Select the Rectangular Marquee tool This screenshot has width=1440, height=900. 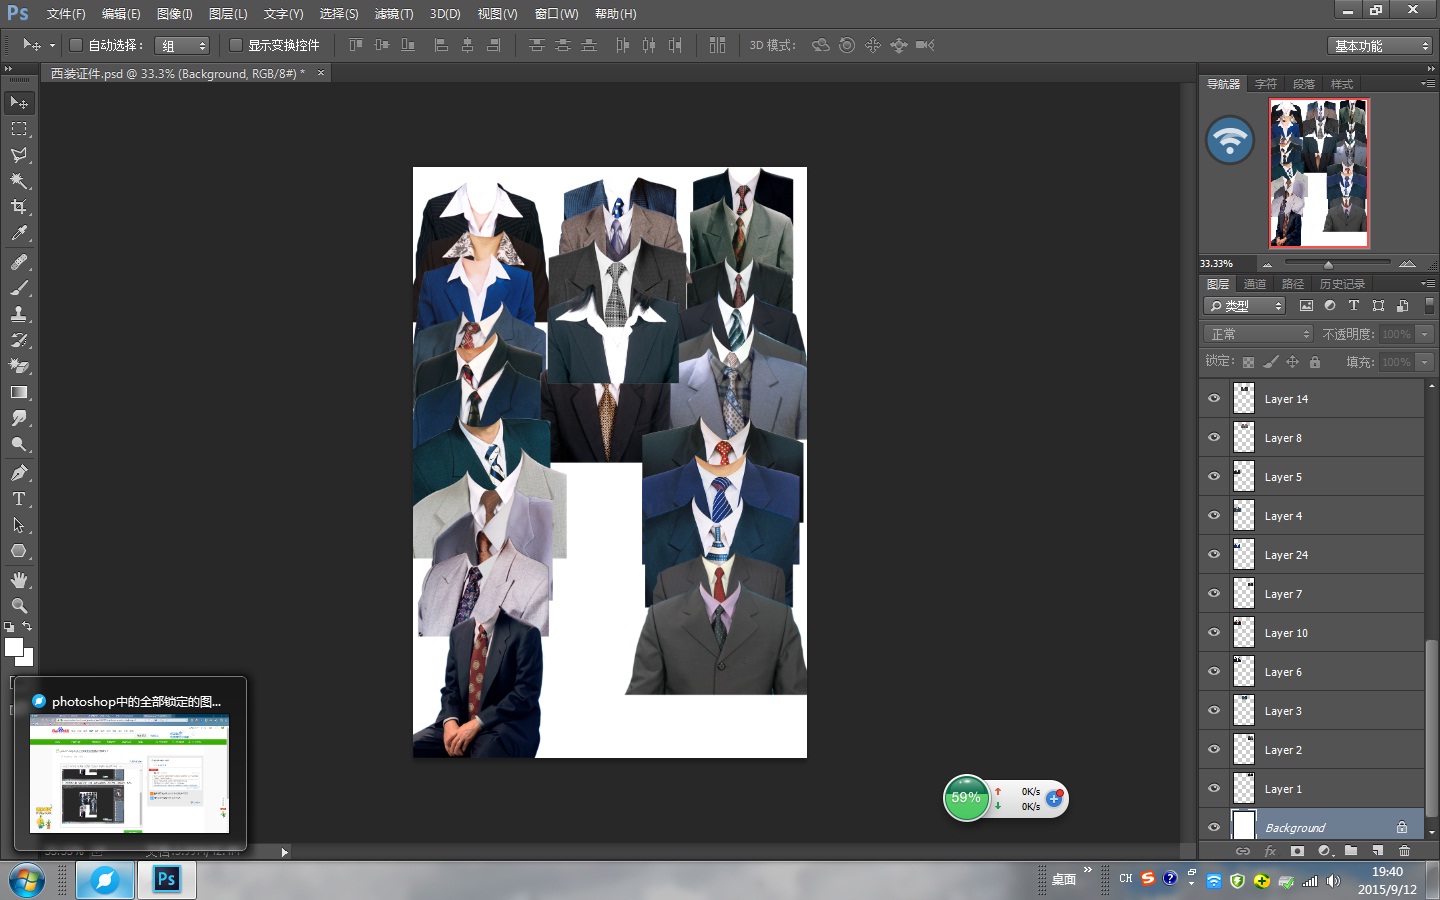(19, 129)
